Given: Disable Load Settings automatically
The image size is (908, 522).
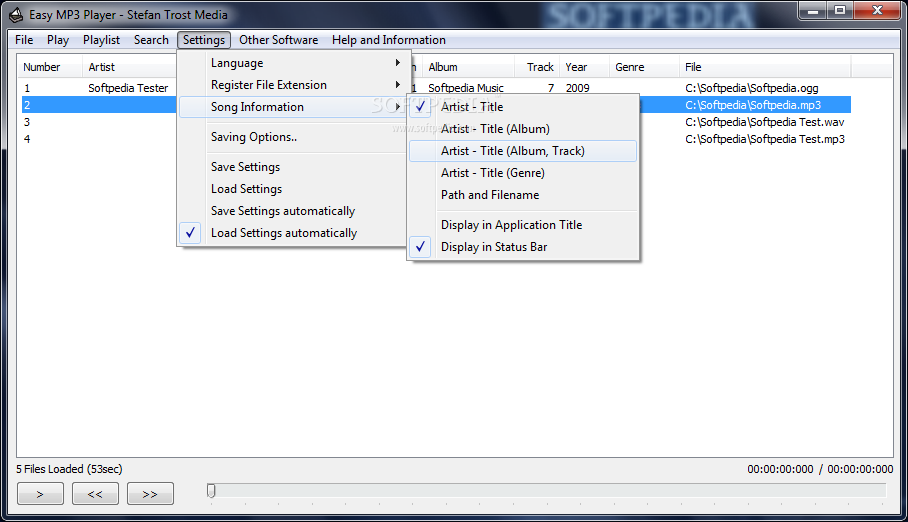Looking at the screenshot, I should (292, 233).
